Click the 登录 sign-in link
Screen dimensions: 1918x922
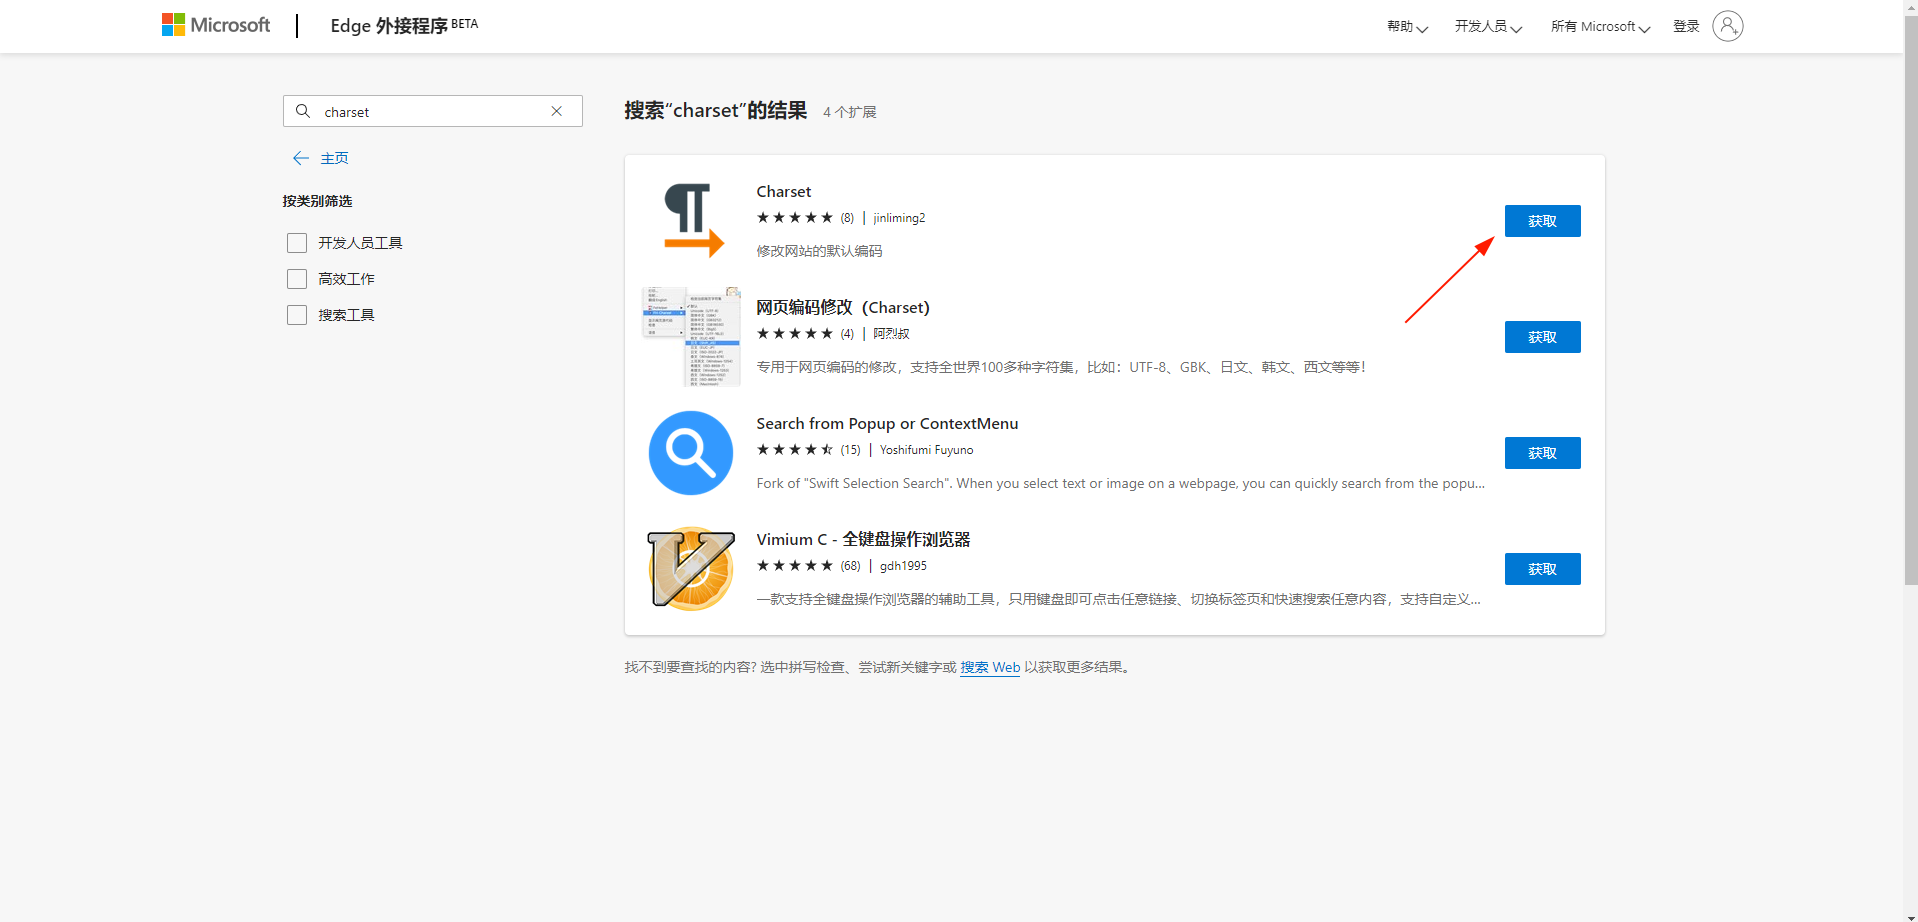[x=1686, y=27]
